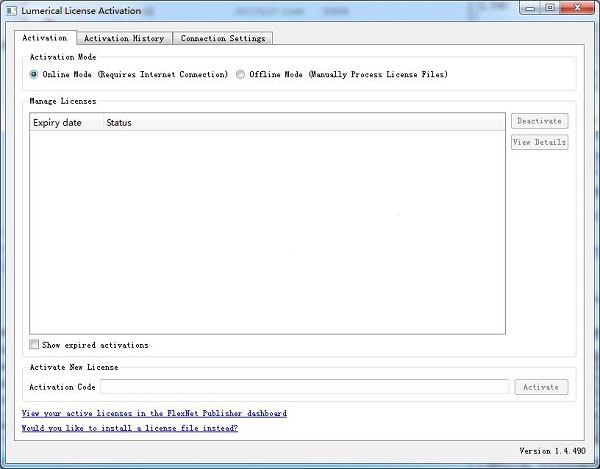This screenshot has height=469, width=600.
Task: Click the Version 1.4.490 text
Action: point(552,451)
